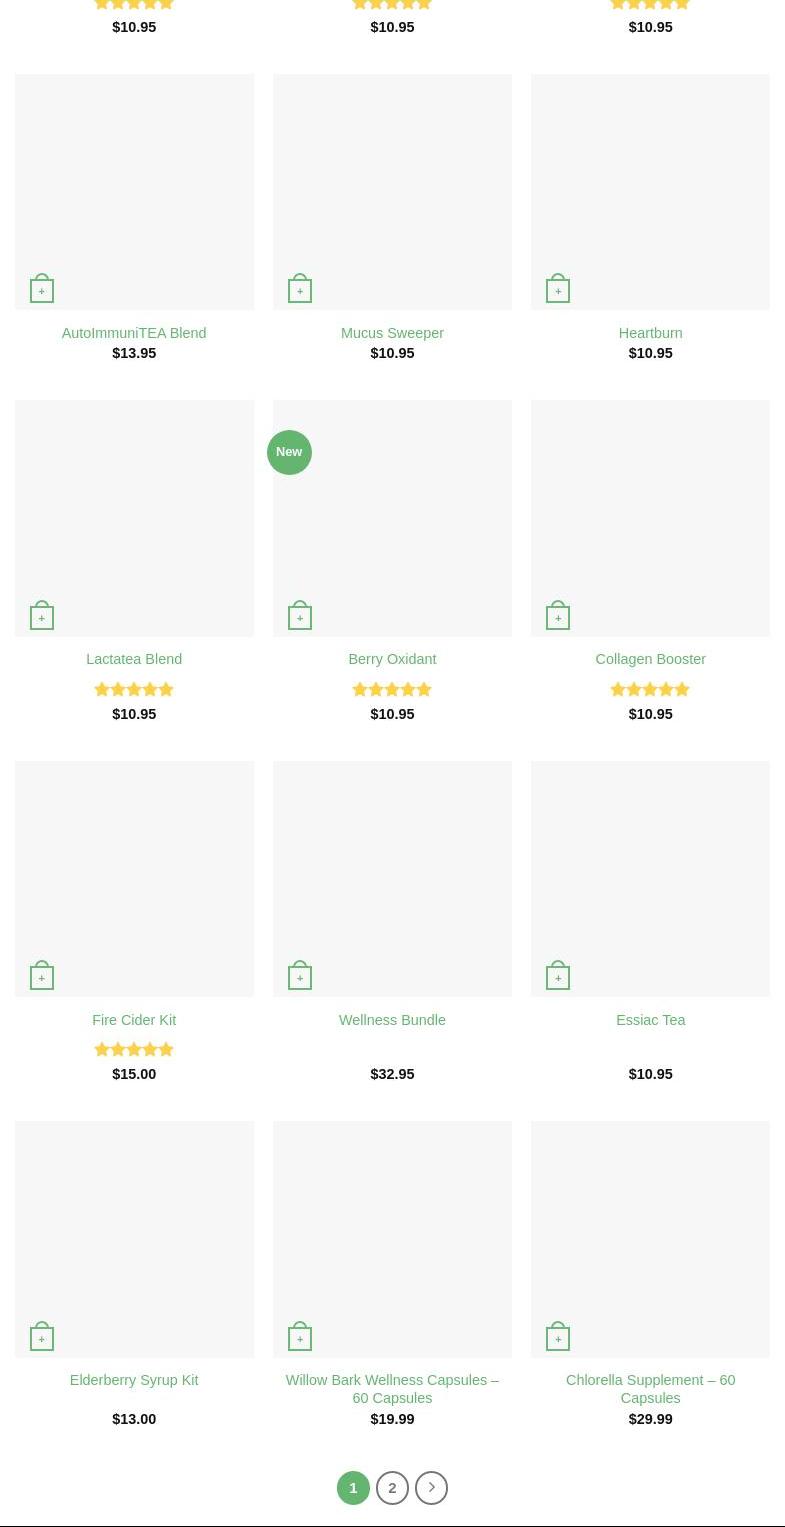The image size is (785, 1527).
Task: Click Elderberry Syrup Kit bag icon
Action: (x=42, y=1337)
